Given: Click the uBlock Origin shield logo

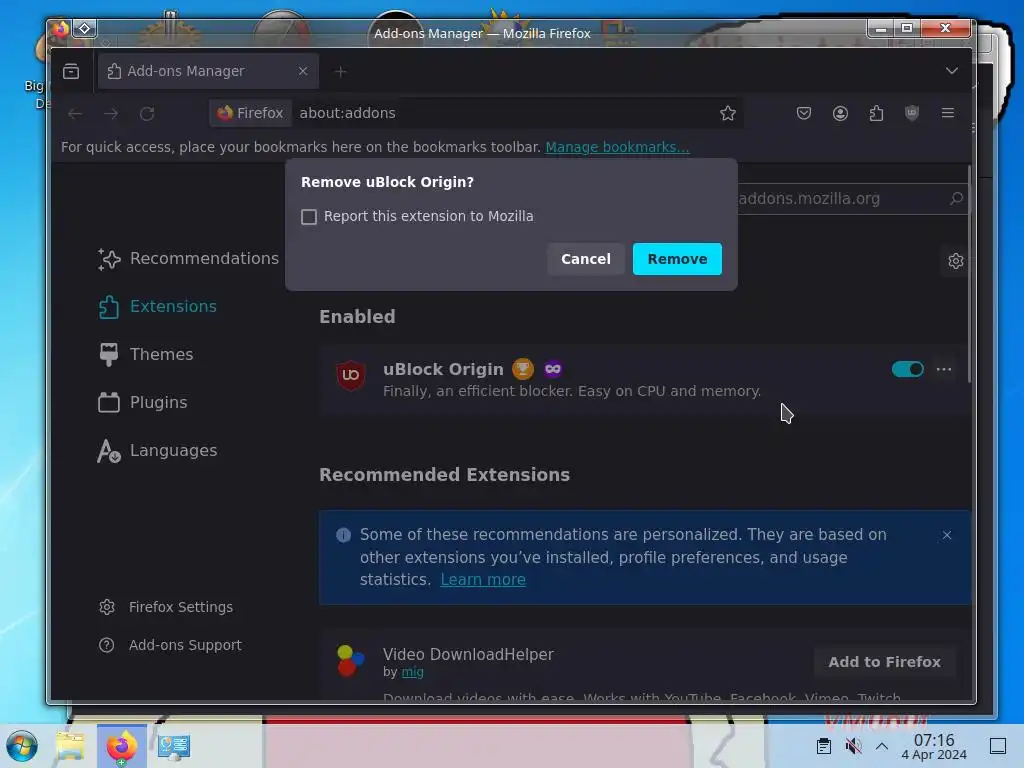Looking at the screenshot, I should click(x=351, y=375).
